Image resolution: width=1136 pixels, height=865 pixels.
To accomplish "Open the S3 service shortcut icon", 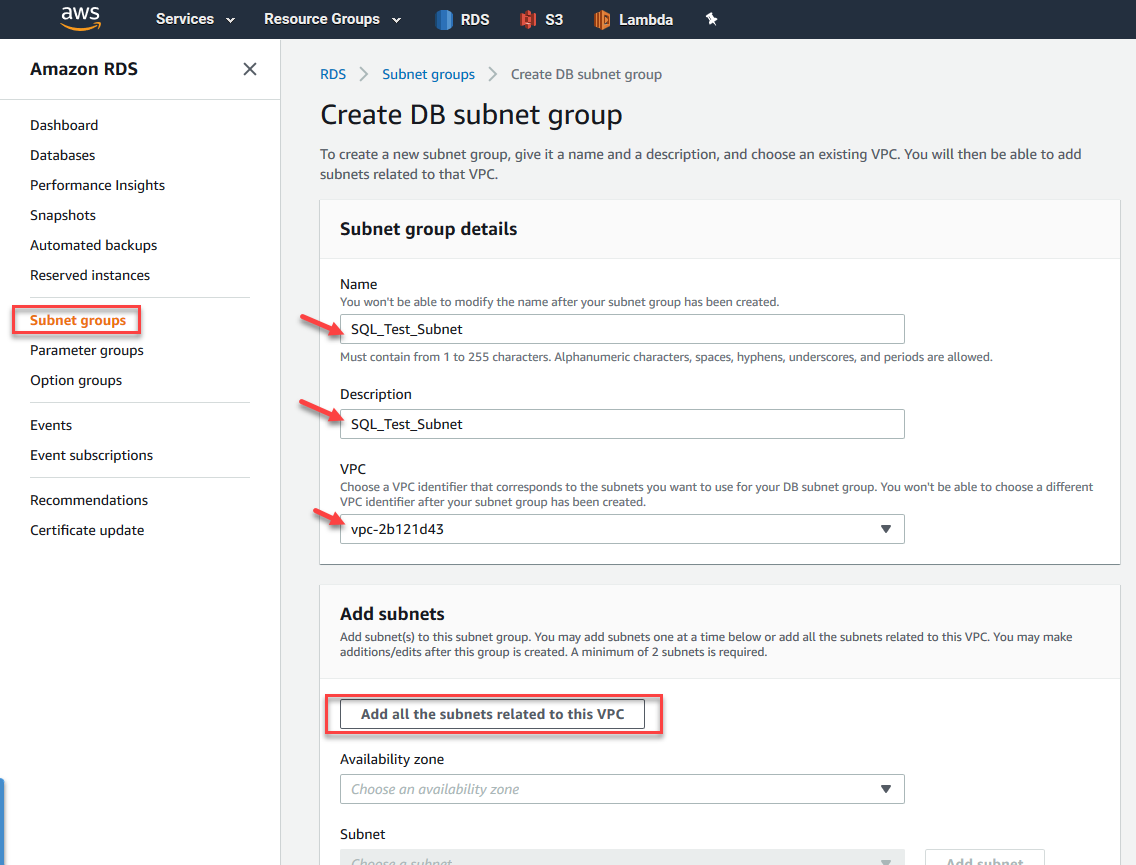I will pyautogui.click(x=529, y=19).
